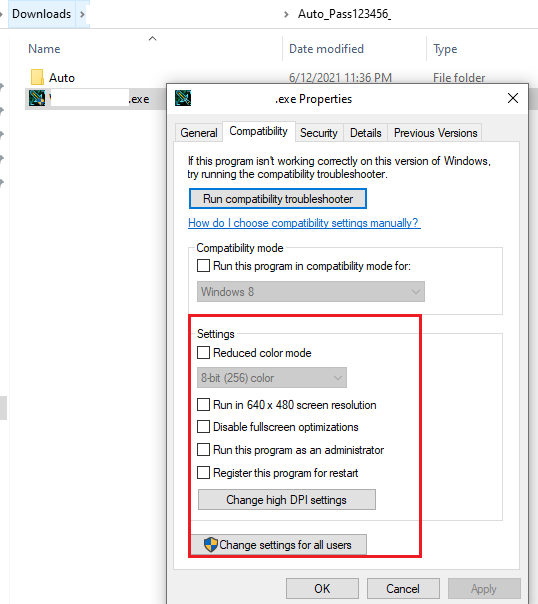Tick Disable fullscreen optimizations
This screenshot has height=604, width=538.
tap(203, 427)
